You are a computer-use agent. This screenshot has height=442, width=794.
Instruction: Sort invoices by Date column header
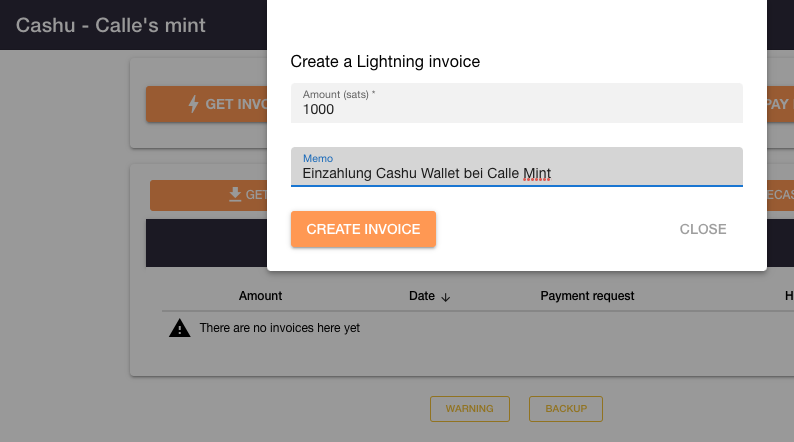point(422,296)
